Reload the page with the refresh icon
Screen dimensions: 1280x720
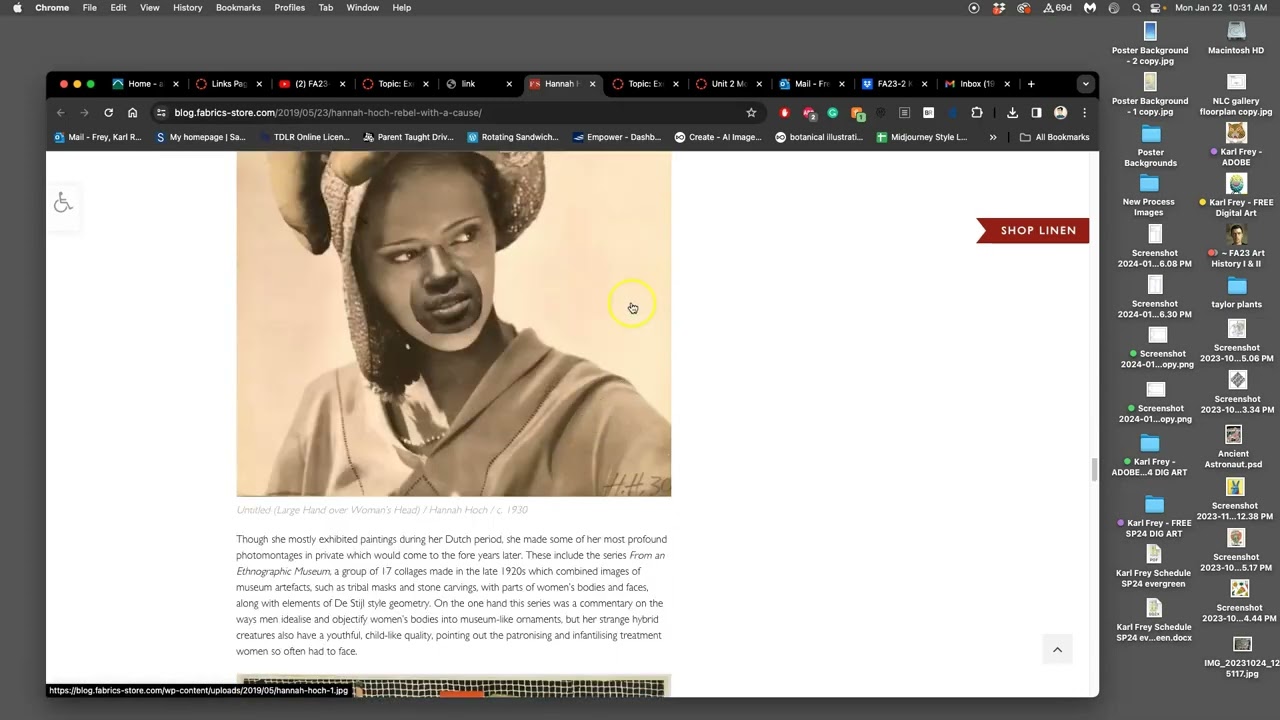(108, 113)
